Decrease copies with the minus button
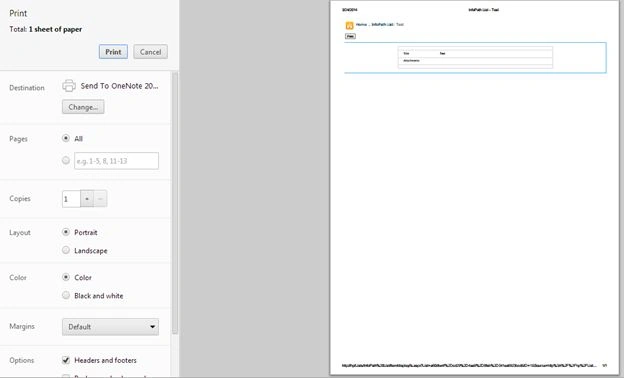Screen dimensions: 624x378 100,199
